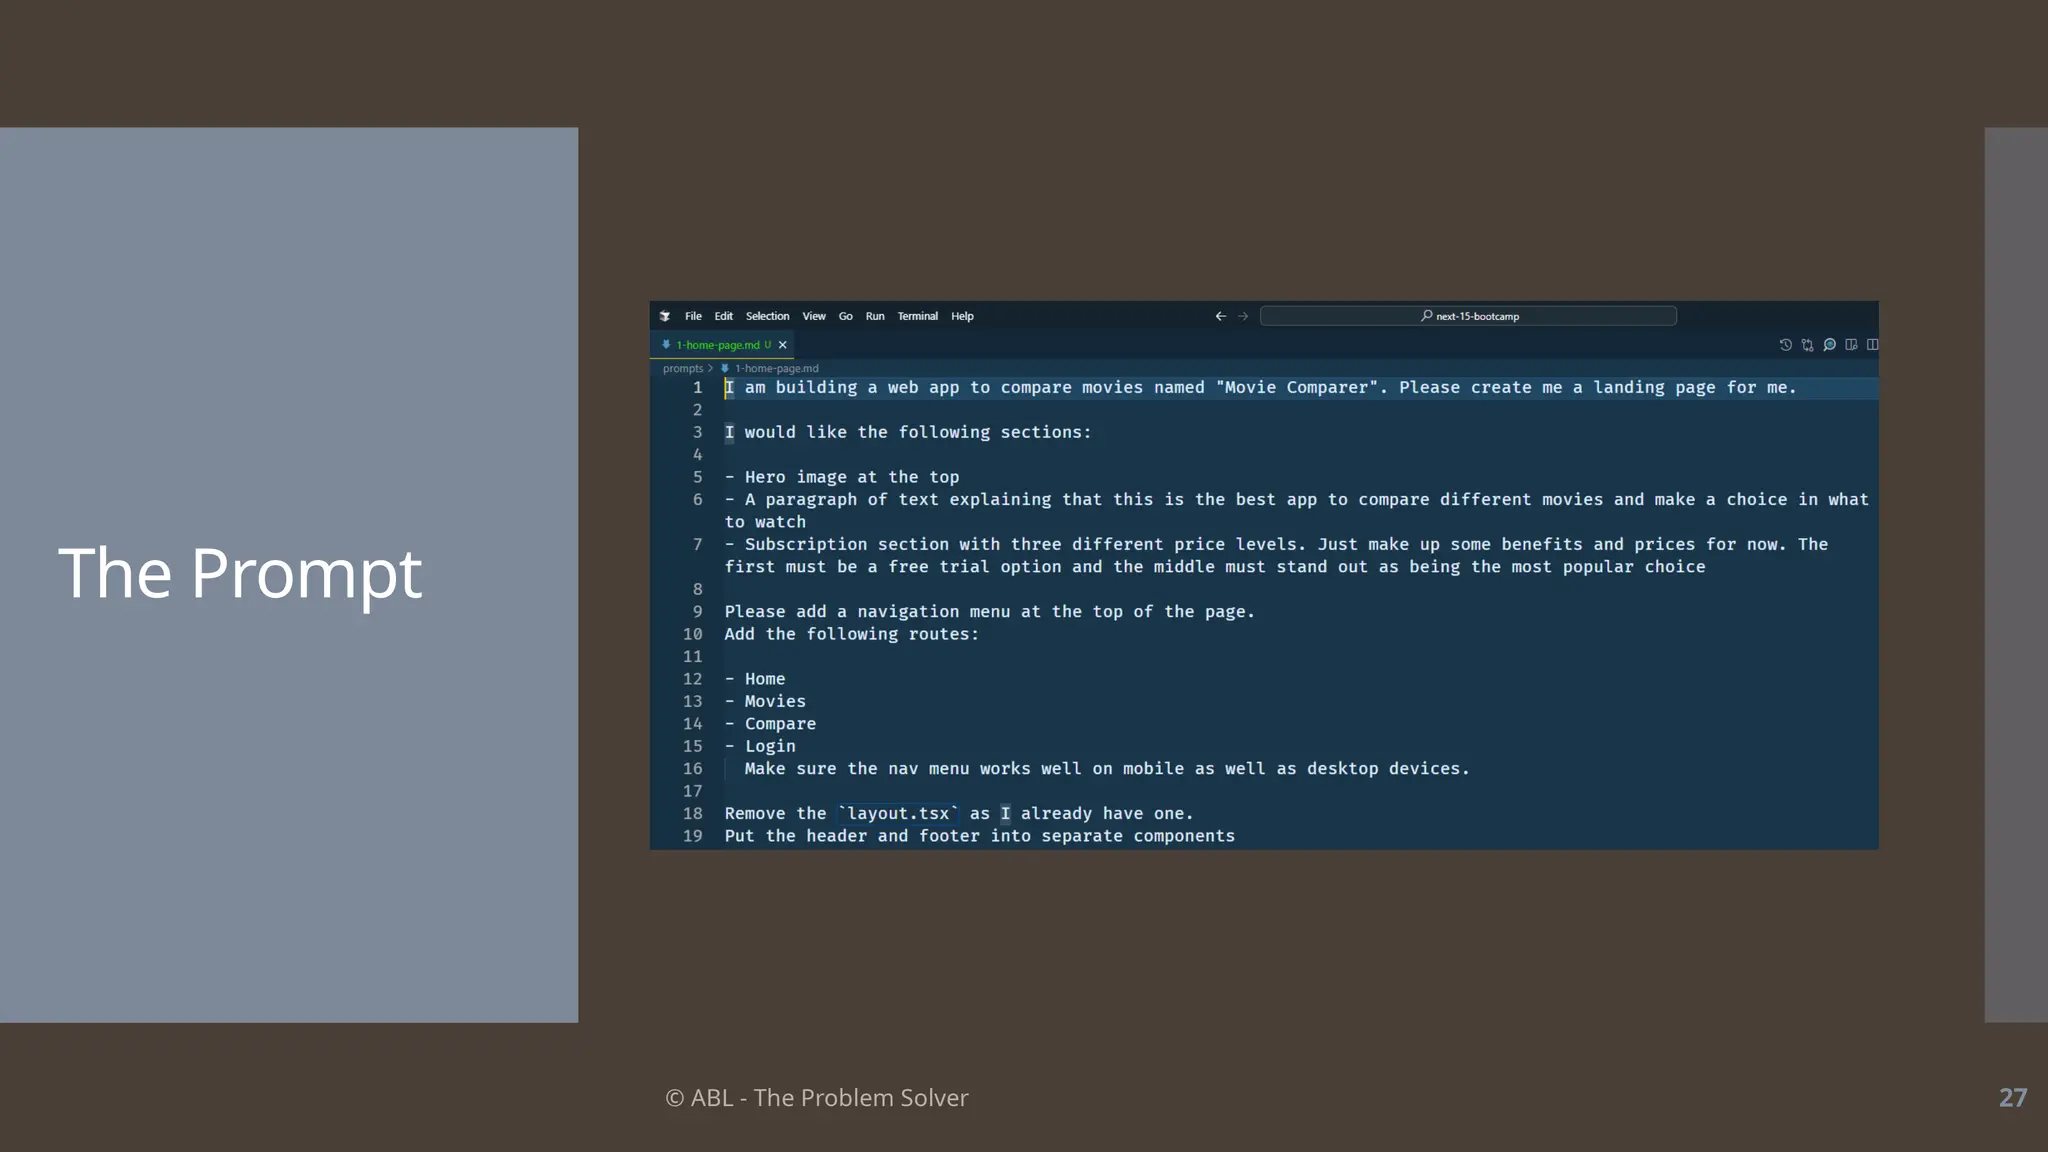Expand the prompts breadcrumb folder
This screenshot has height=1152, width=2048.
point(682,368)
